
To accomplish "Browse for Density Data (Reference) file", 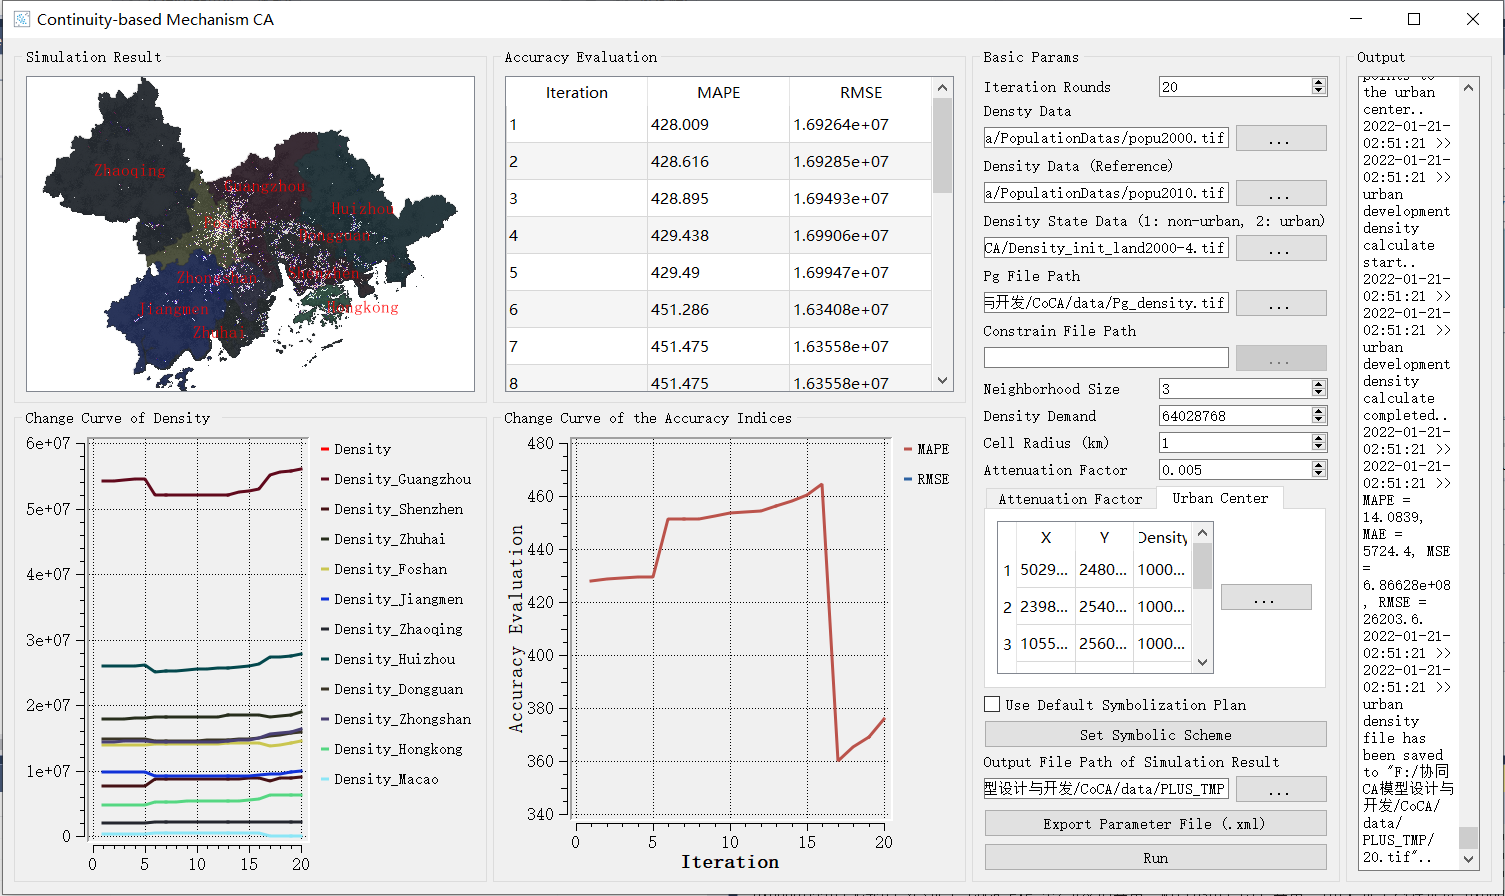I will [x=1281, y=193].
